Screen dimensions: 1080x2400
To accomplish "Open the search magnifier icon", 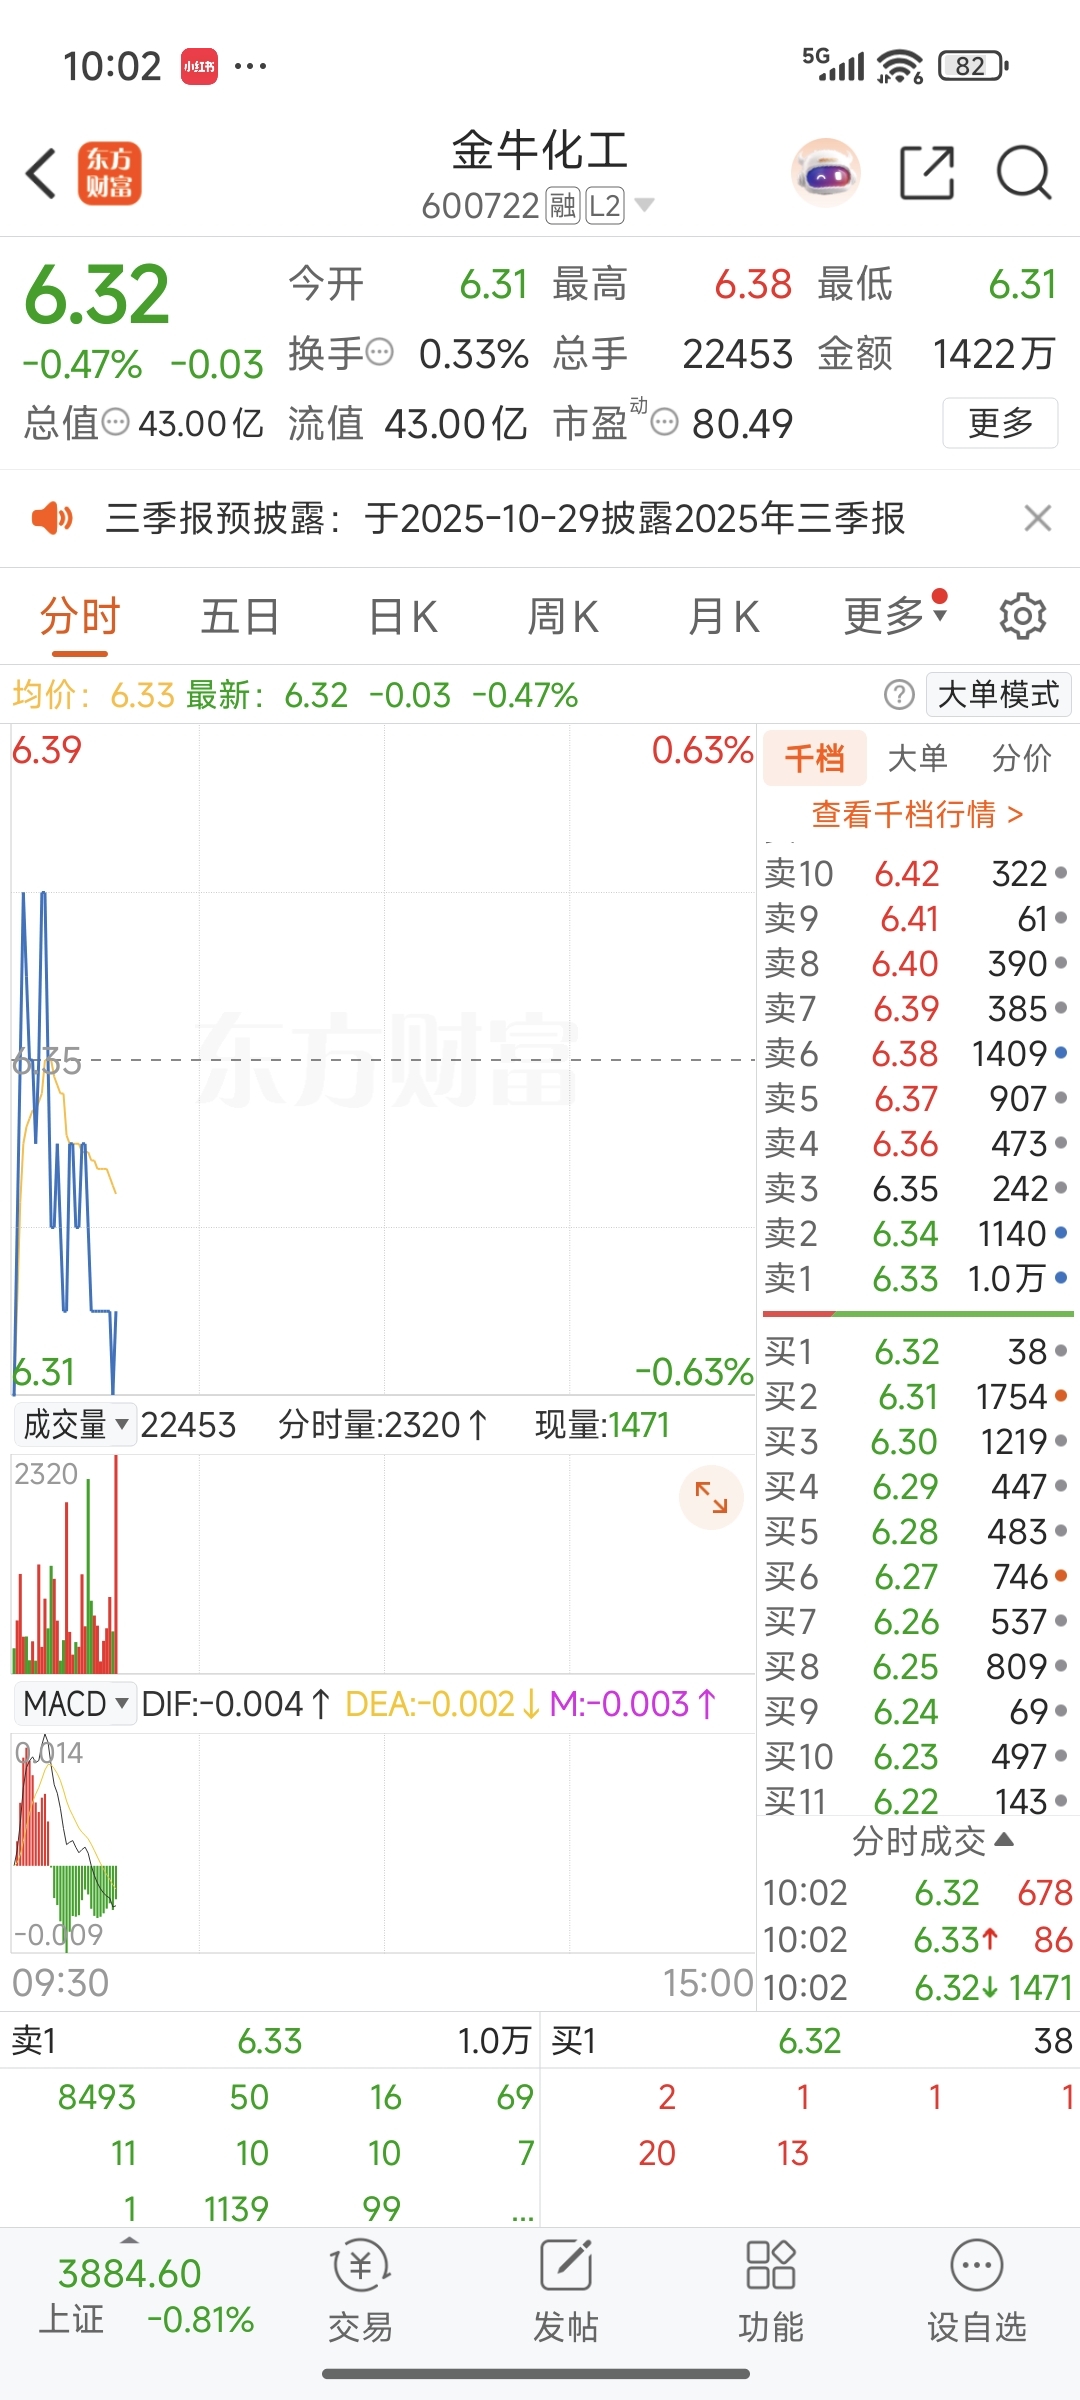I will tap(1024, 173).
